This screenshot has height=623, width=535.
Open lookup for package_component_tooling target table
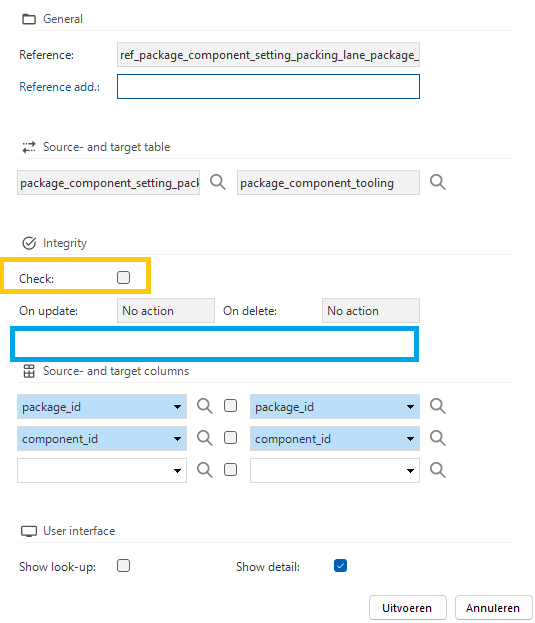coord(438,182)
